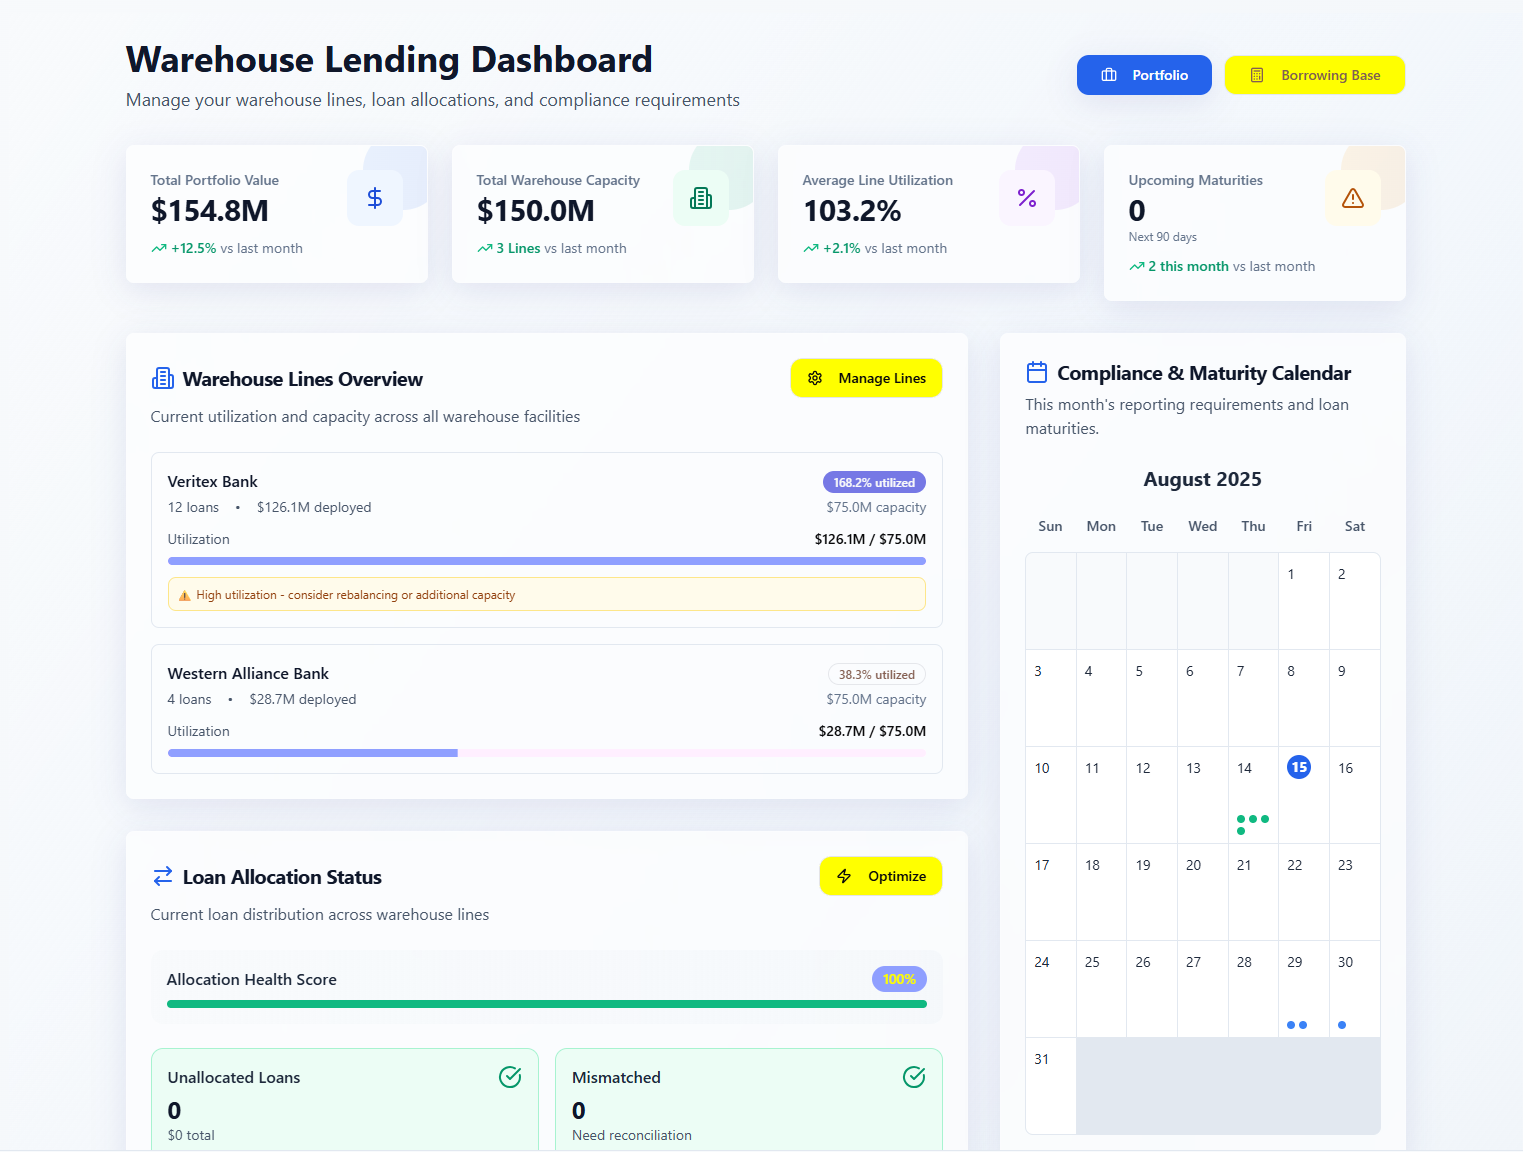Switch to the Borrowing Base view

[x=1315, y=75]
